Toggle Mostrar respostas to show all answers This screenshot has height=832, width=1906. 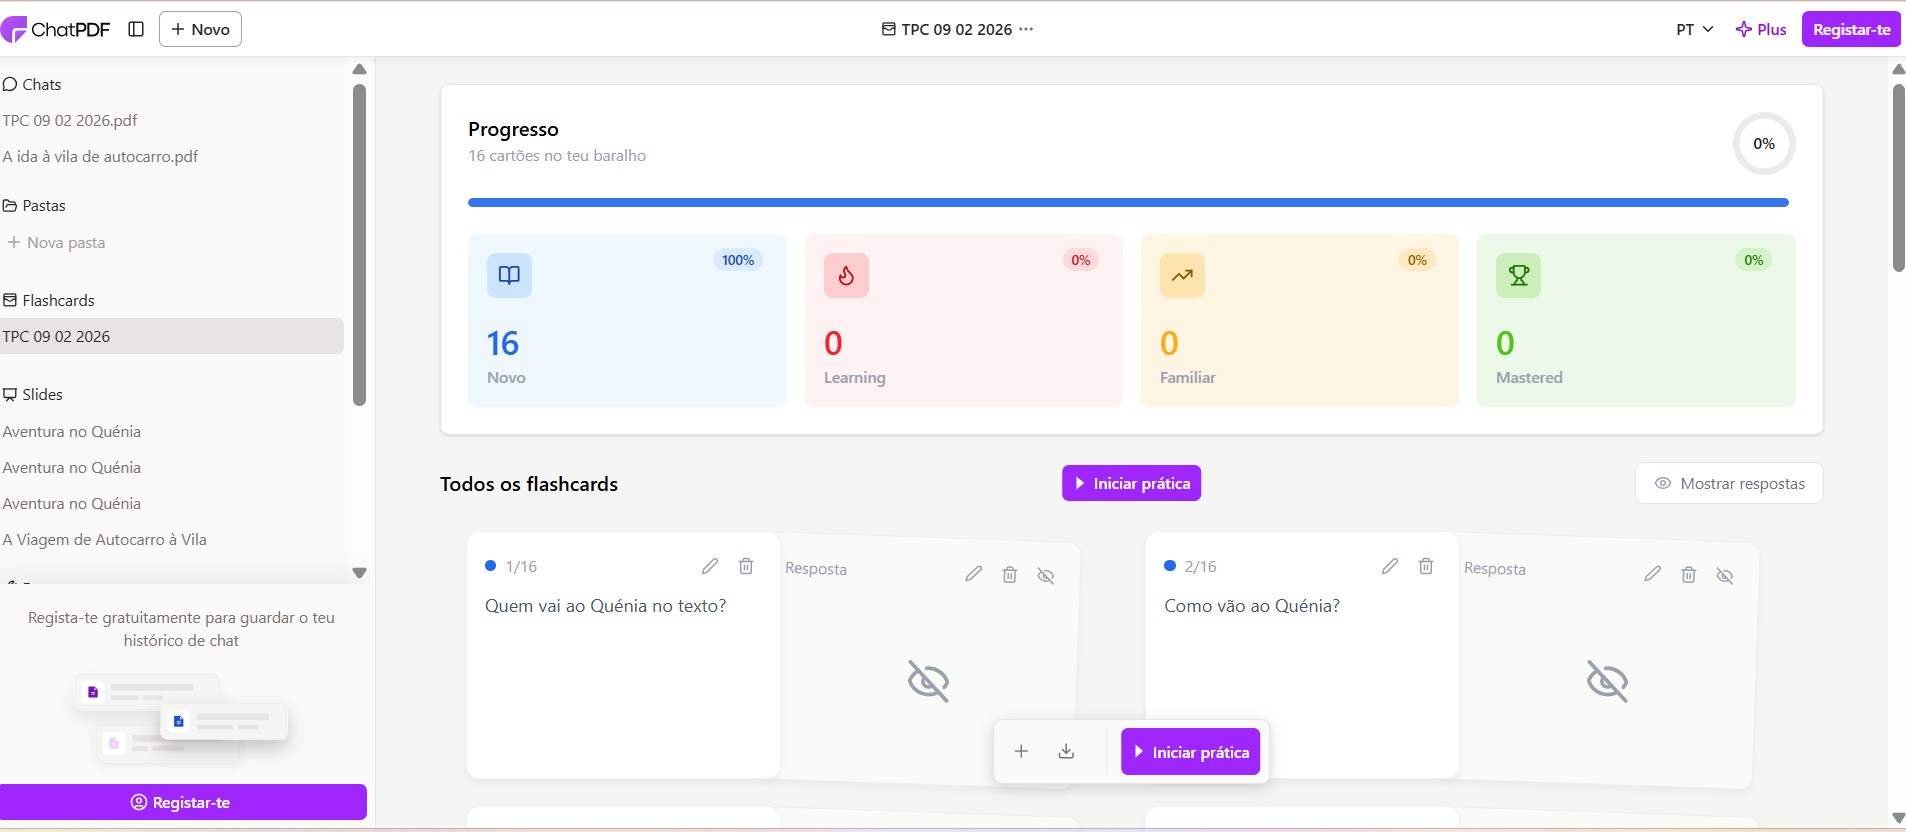pyautogui.click(x=1729, y=483)
